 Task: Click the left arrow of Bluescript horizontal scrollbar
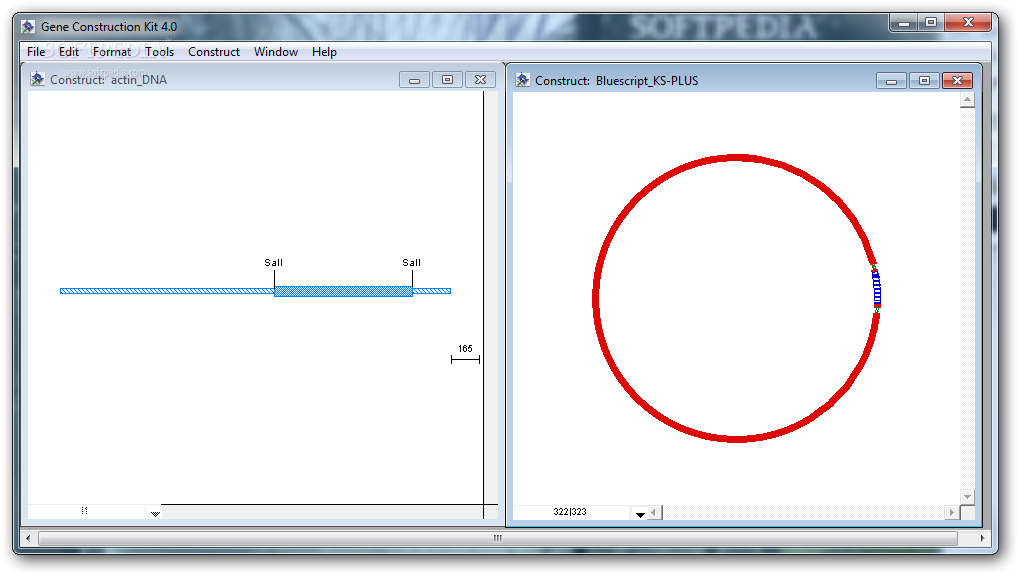pos(654,513)
